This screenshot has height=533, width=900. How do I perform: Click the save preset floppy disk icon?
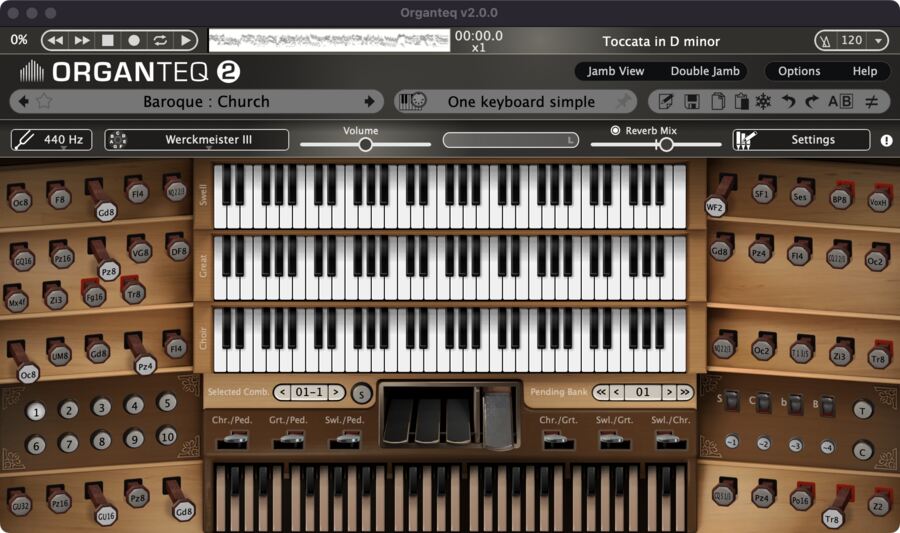coord(691,101)
